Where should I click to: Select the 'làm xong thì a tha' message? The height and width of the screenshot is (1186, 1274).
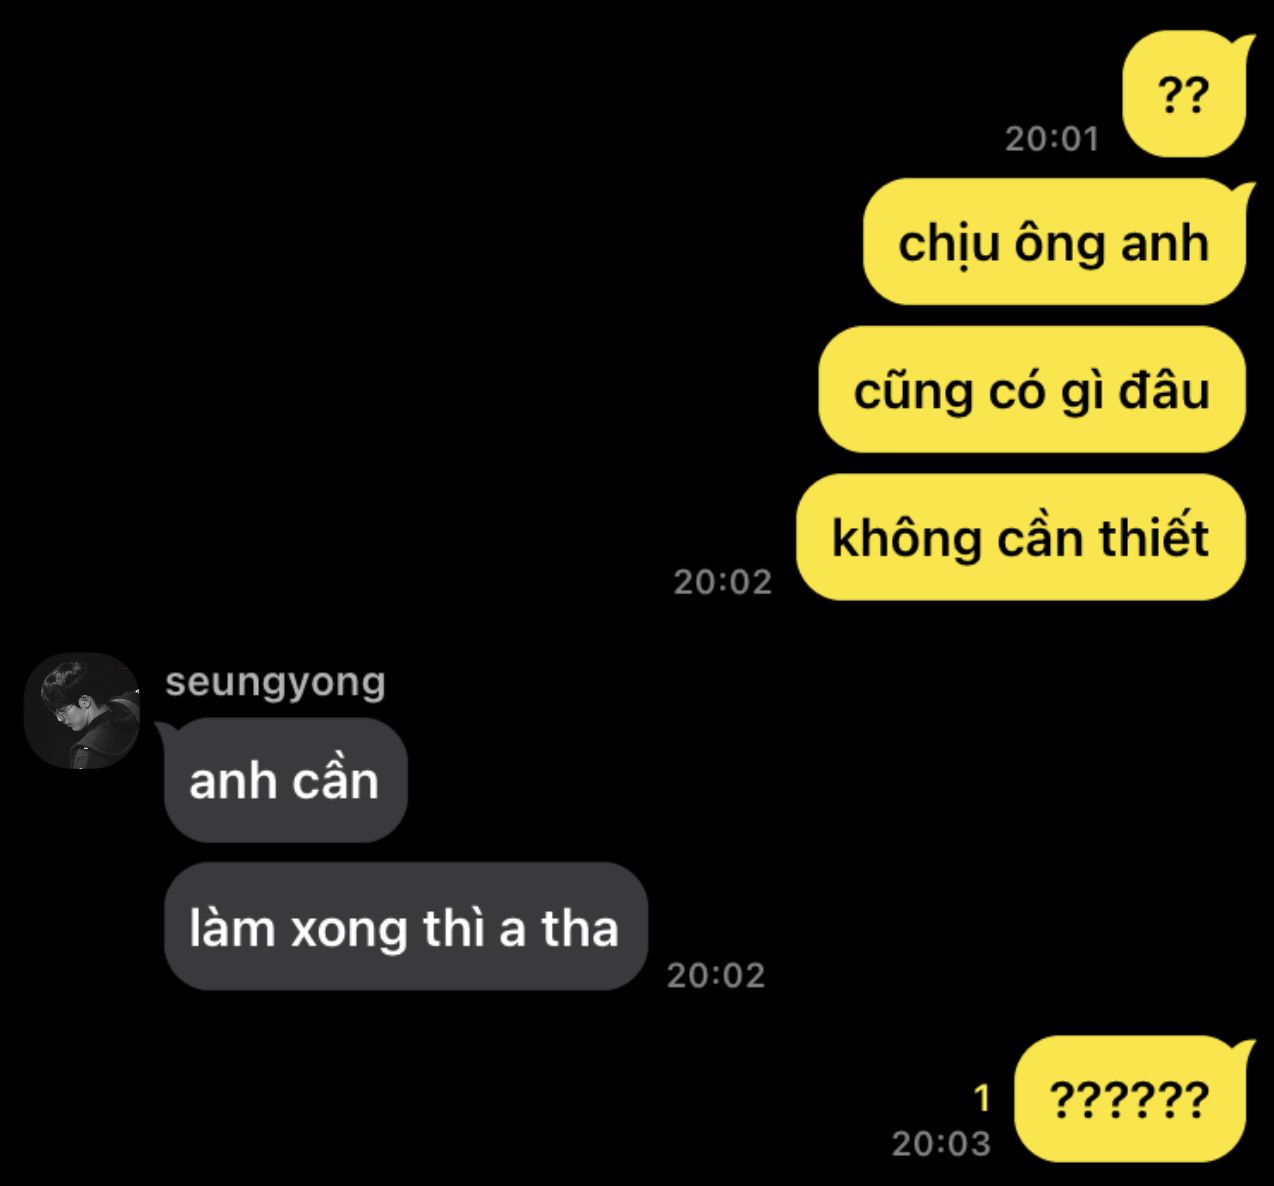tap(405, 927)
